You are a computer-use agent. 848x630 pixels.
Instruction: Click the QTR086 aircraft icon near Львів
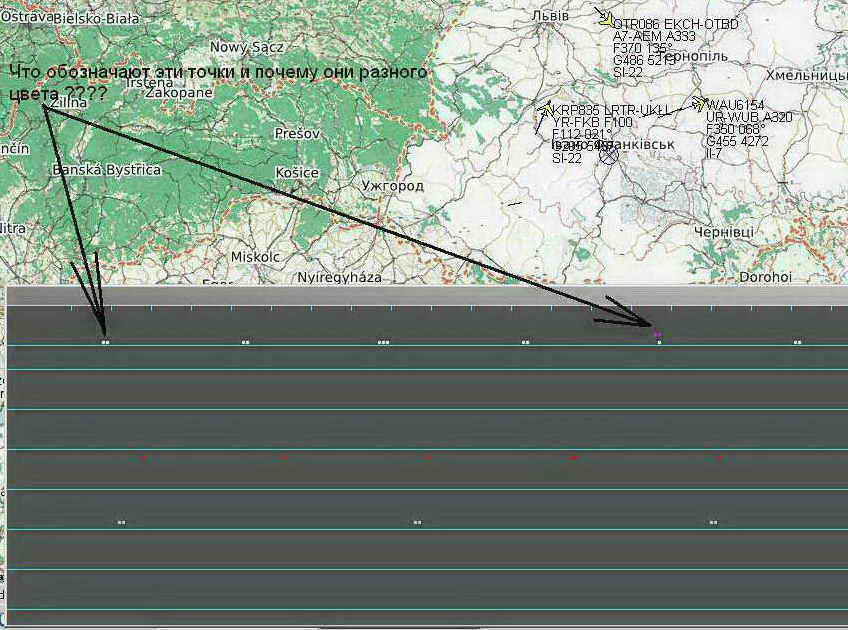(604, 18)
